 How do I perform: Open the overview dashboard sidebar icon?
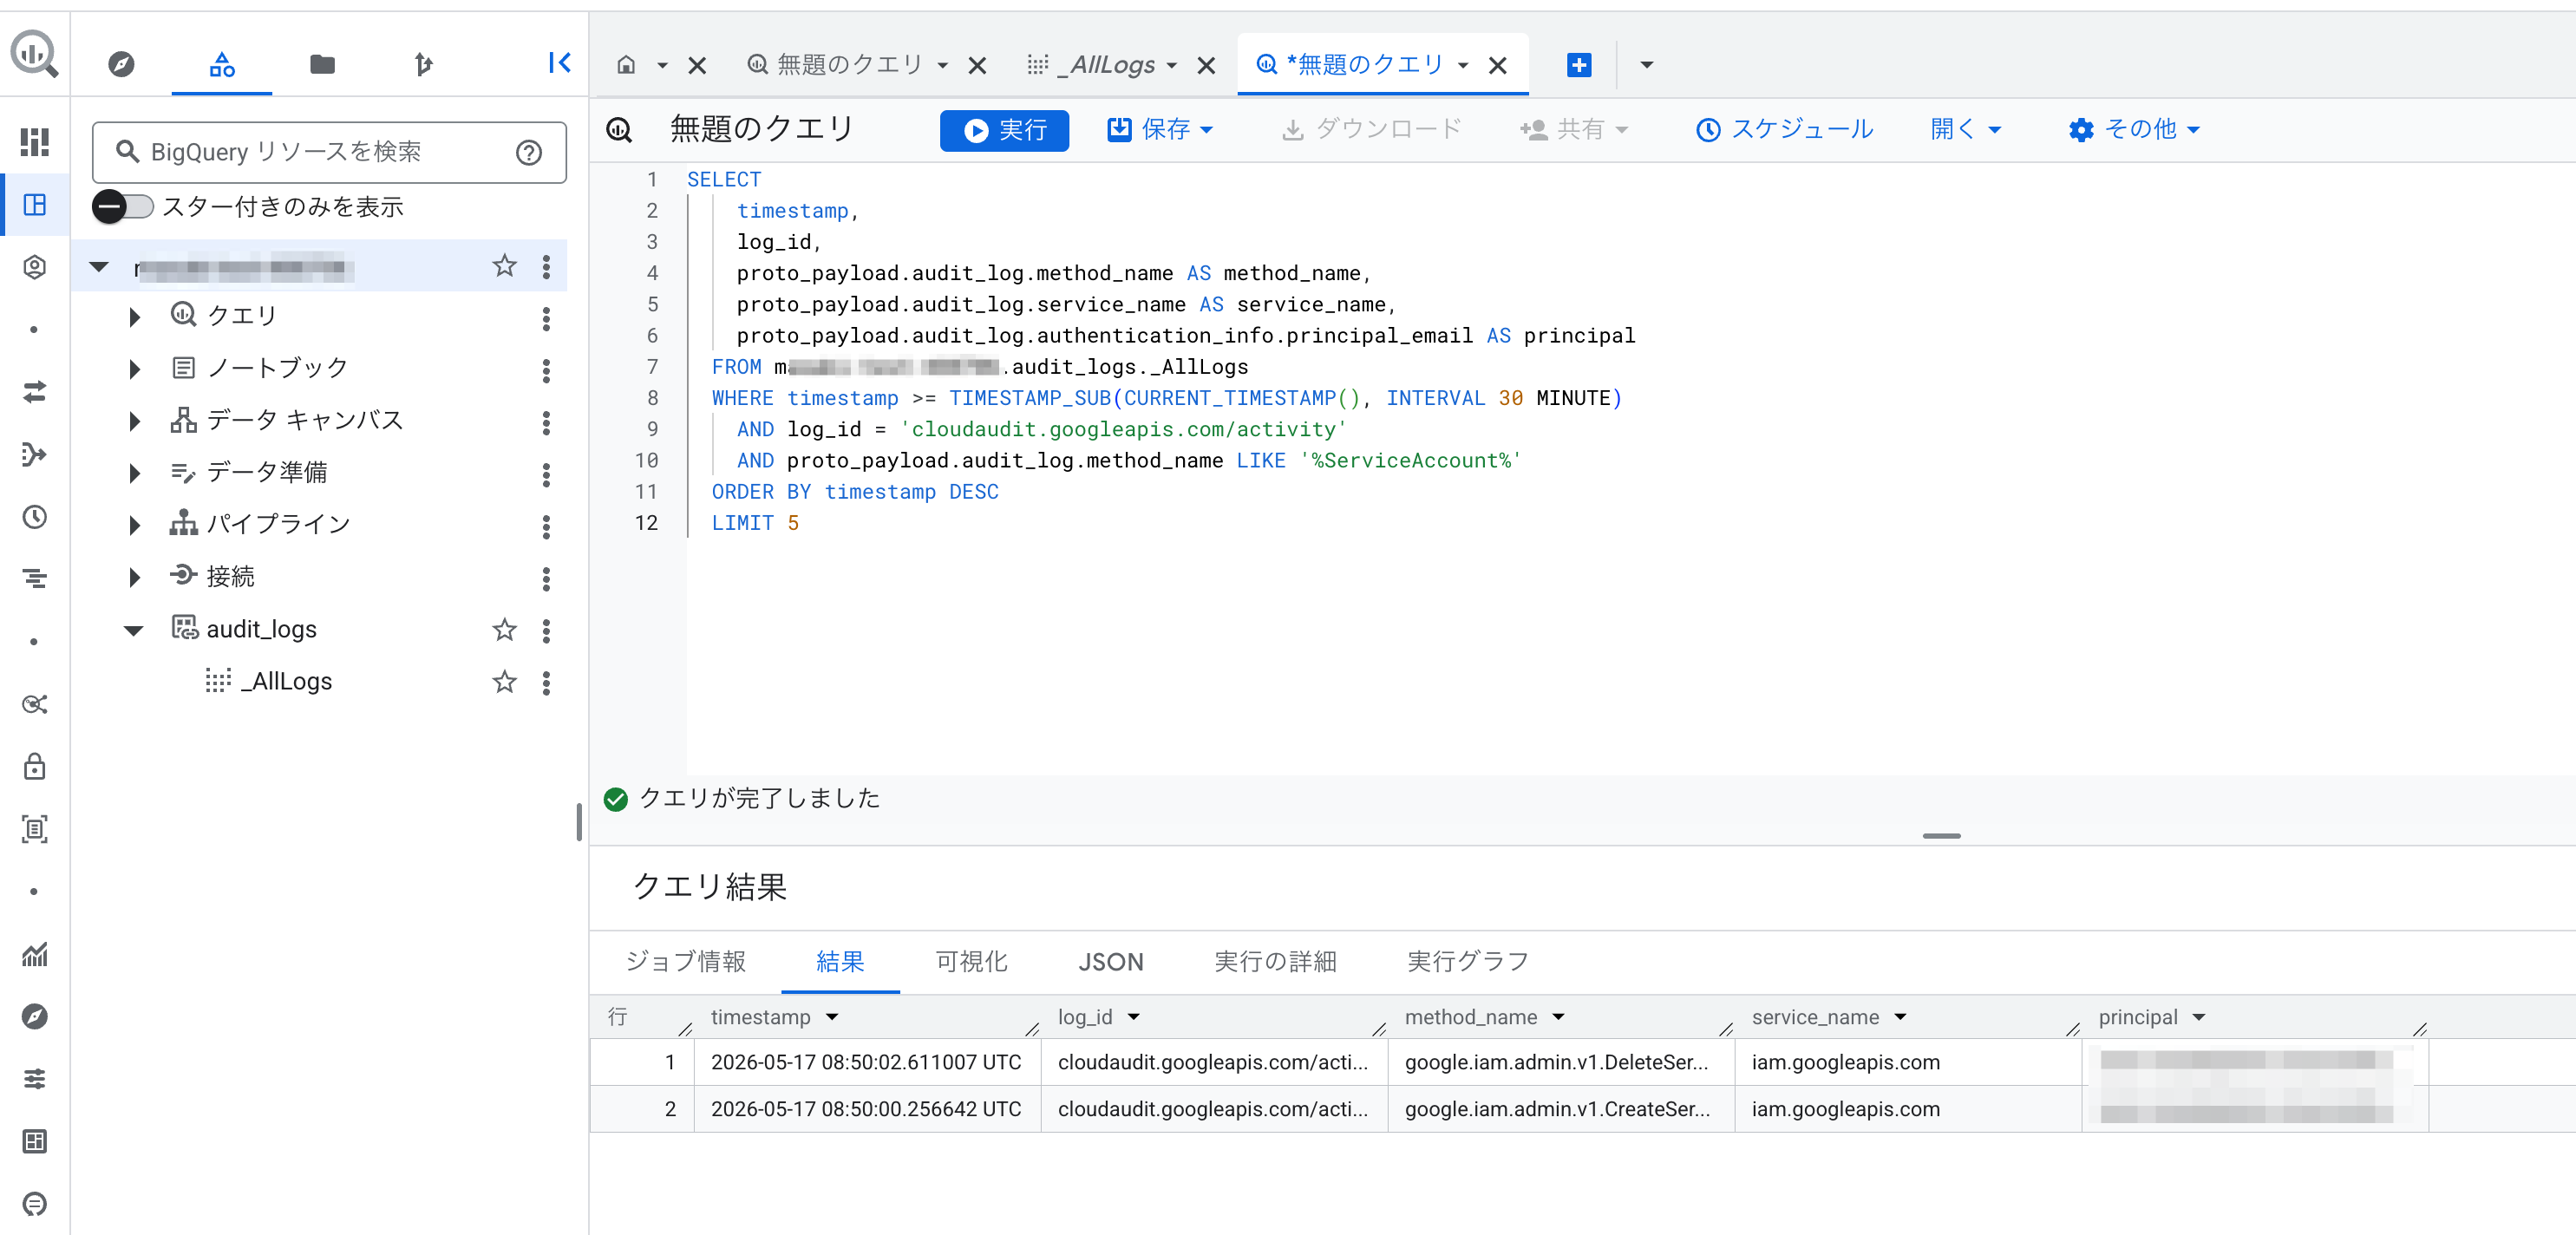coord(35,142)
